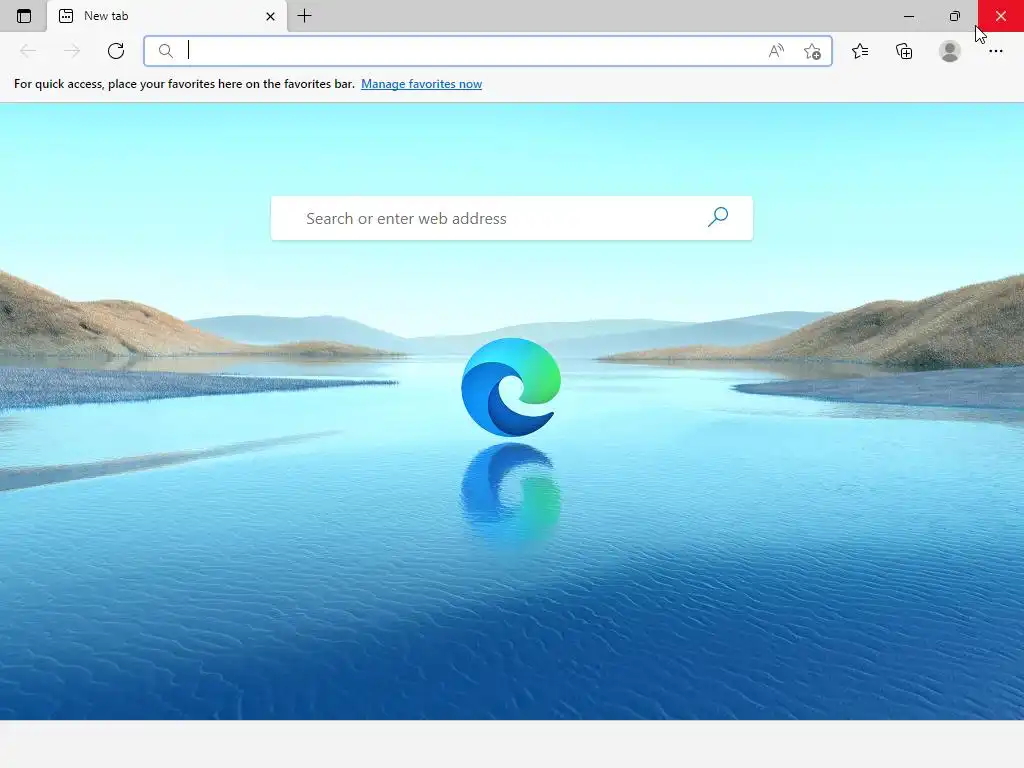Turn on Read aloud icon in address bar
The height and width of the screenshot is (768, 1024).
click(776, 51)
